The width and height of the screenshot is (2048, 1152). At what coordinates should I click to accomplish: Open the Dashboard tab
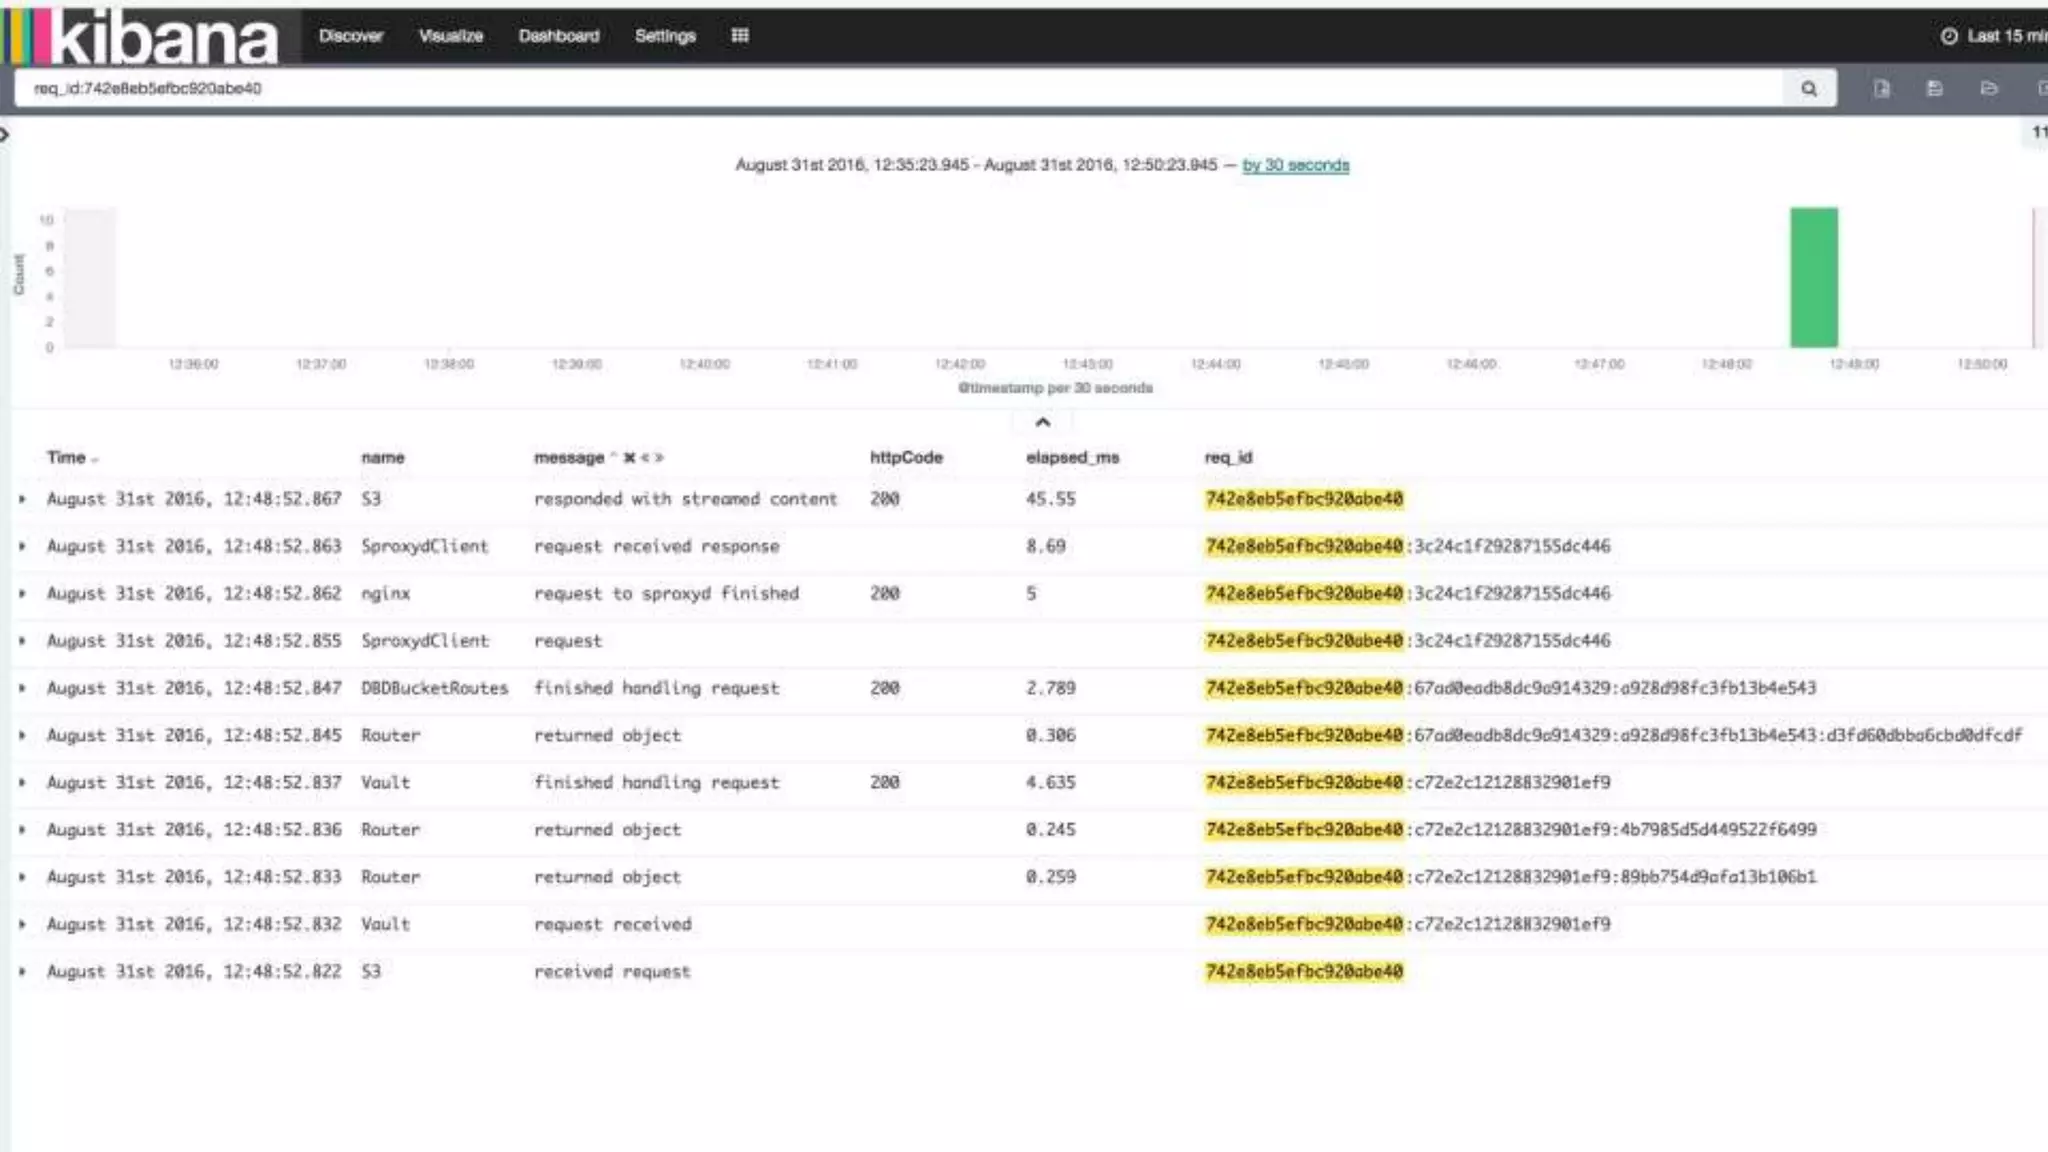click(559, 36)
